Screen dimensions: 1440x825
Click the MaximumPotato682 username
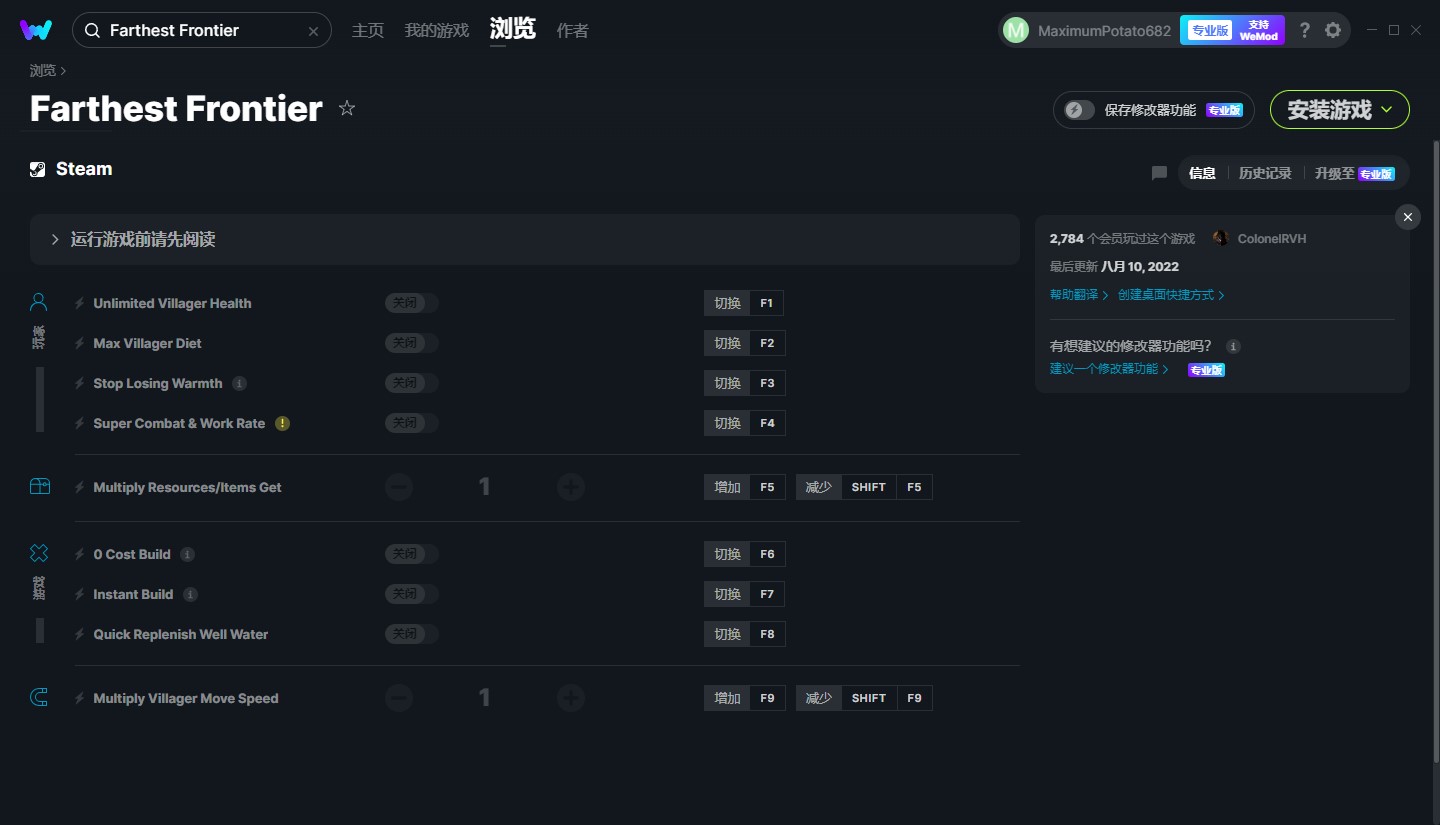[1104, 31]
